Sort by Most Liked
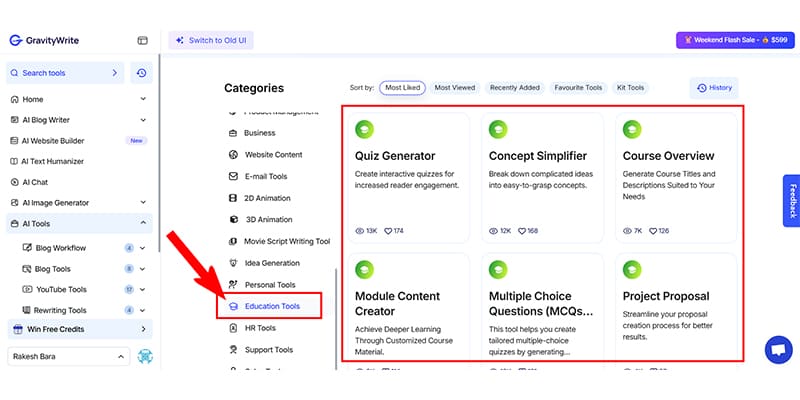The width and height of the screenshot is (800, 400). pyautogui.click(x=403, y=88)
